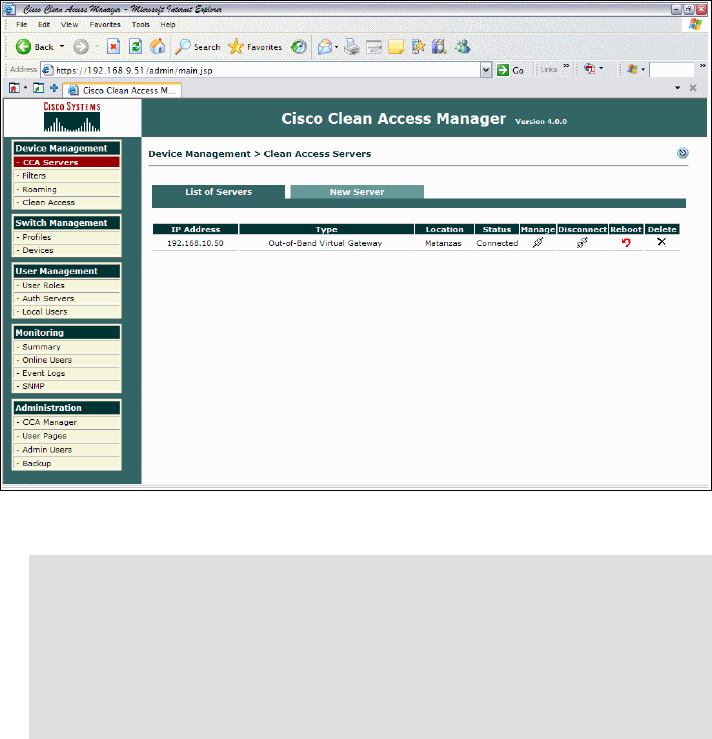
Task: Click the Print icon in the toolbar
Action: click(352, 47)
